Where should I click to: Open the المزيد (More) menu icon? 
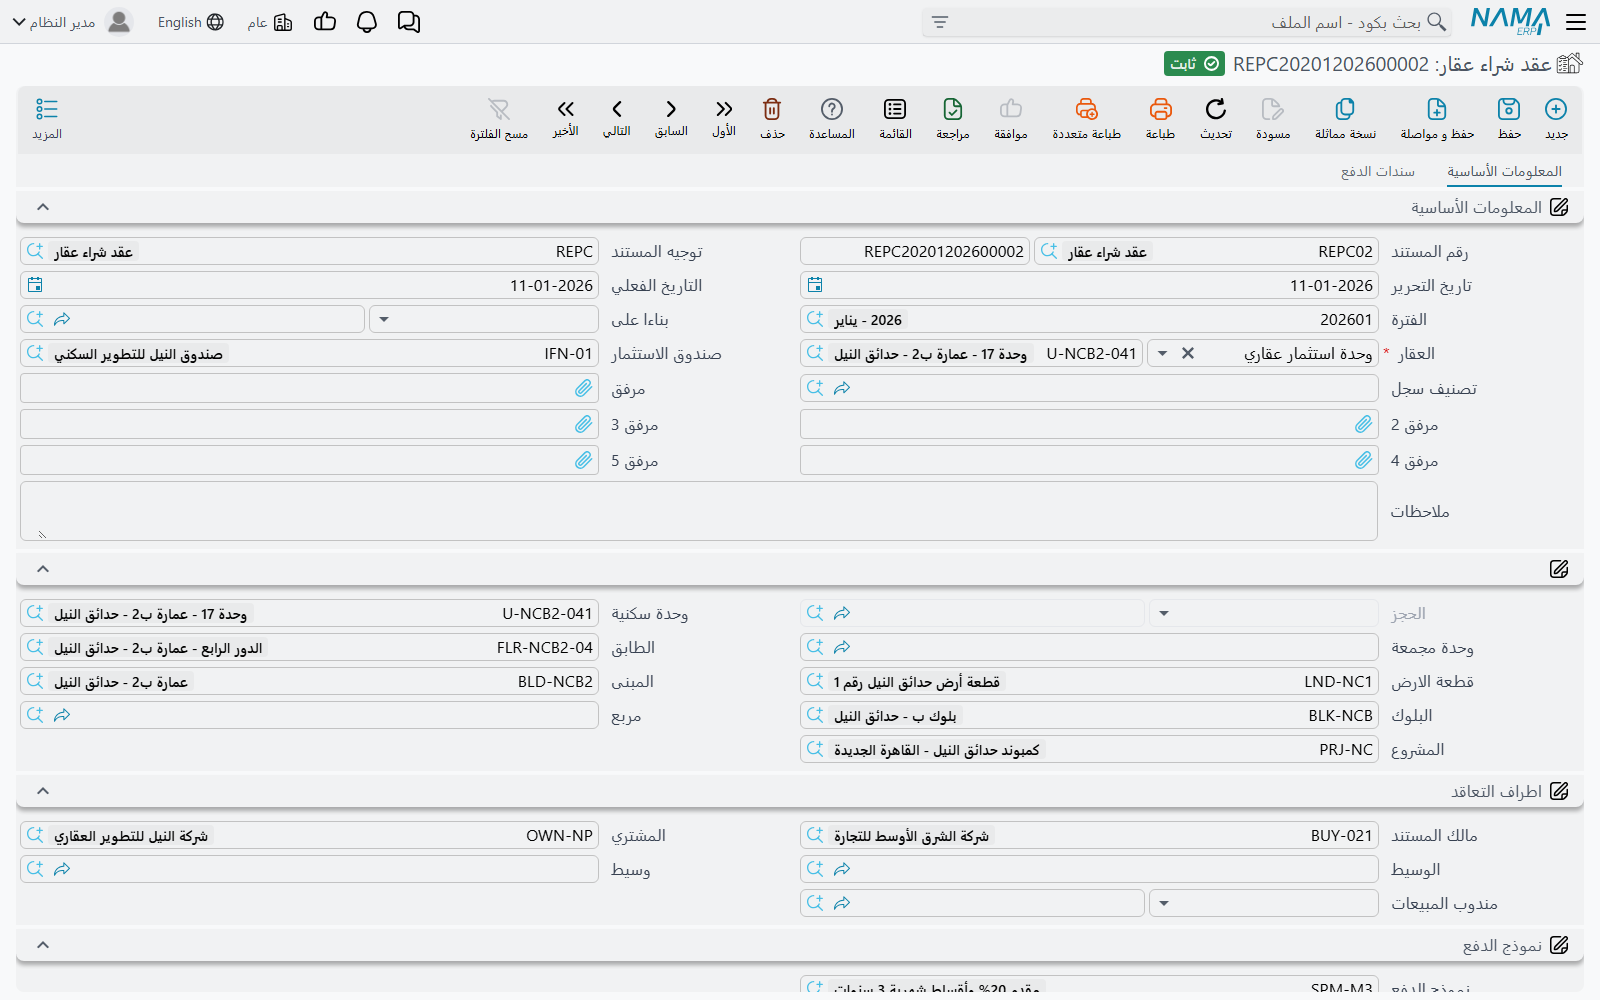pos(47,109)
